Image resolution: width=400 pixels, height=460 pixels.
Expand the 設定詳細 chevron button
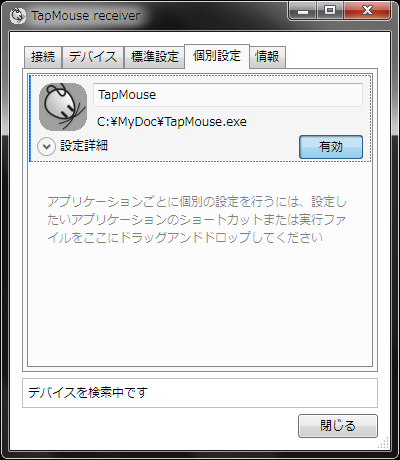click(46, 147)
